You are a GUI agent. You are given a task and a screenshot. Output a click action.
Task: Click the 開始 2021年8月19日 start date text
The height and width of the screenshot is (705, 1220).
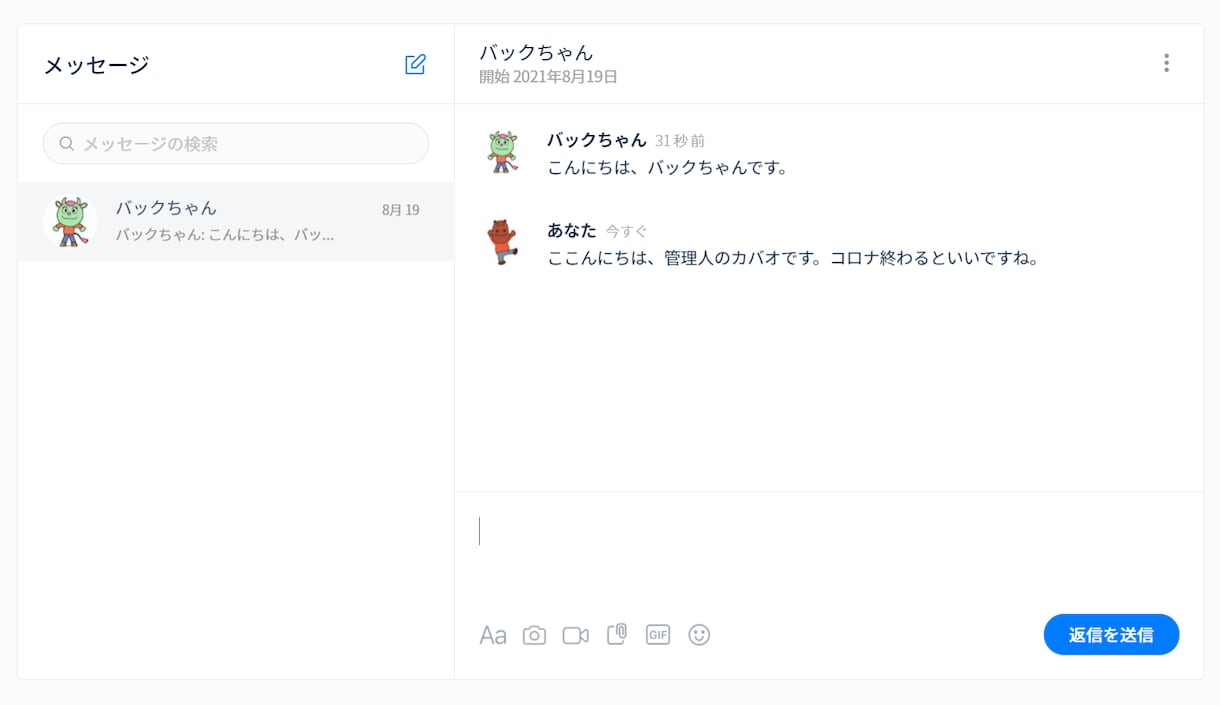coord(548,77)
